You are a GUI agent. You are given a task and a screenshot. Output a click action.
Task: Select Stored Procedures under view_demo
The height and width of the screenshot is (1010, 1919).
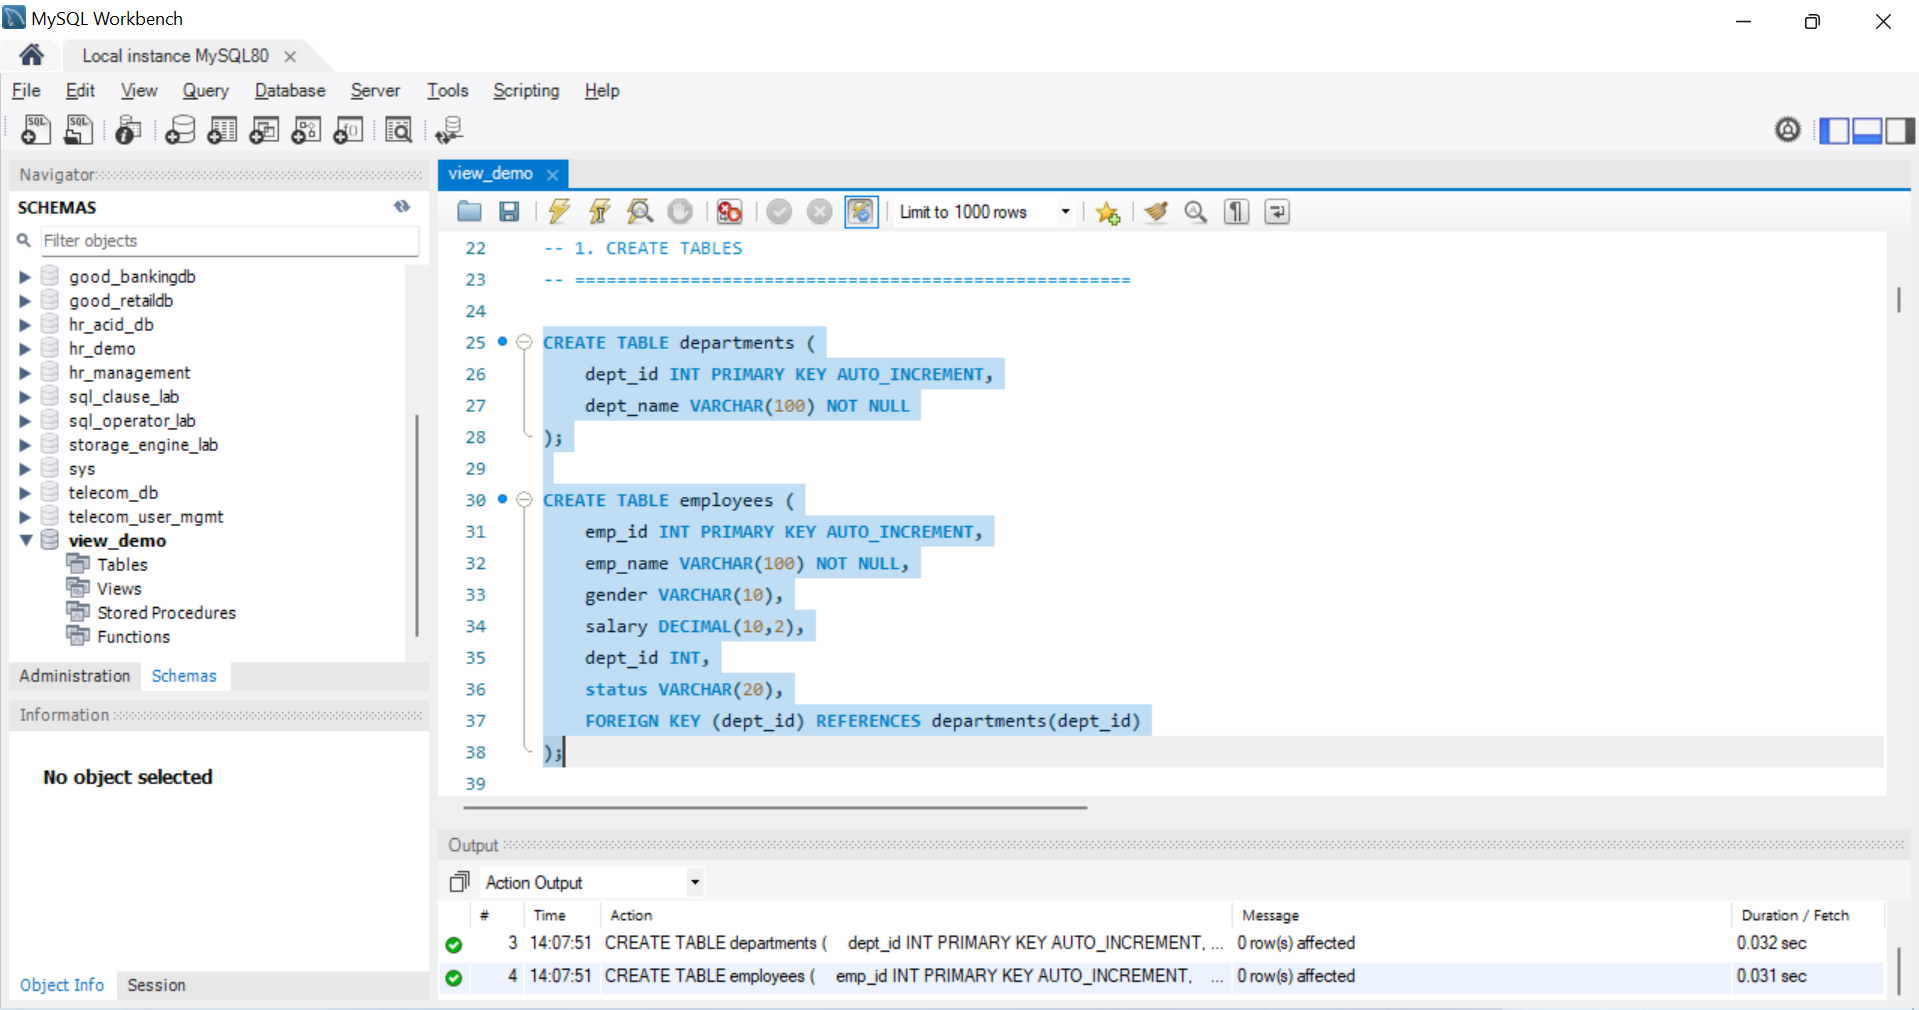pyautogui.click(x=166, y=613)
